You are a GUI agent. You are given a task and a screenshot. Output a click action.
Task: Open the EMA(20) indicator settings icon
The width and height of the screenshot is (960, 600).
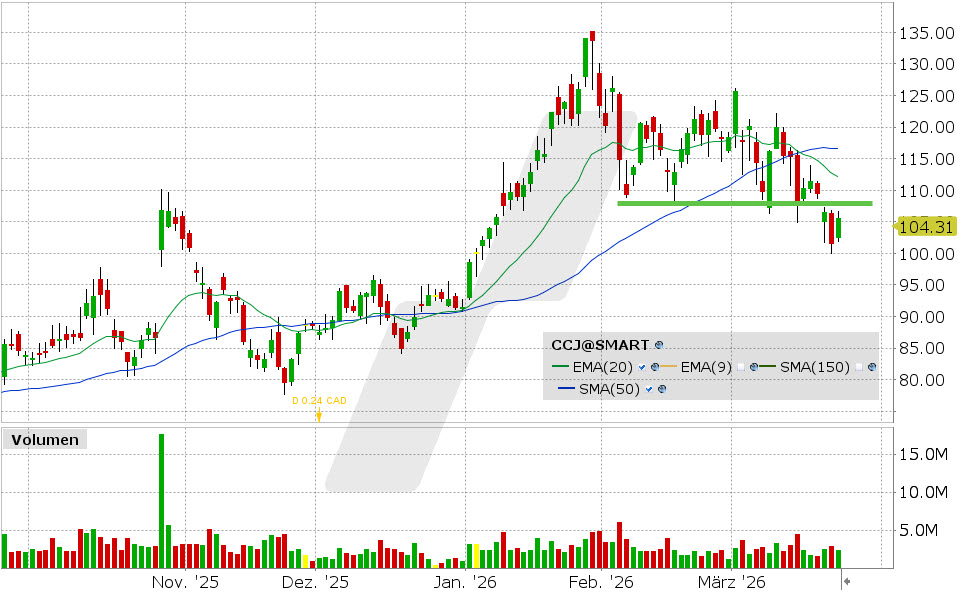(x=654, y=366)
